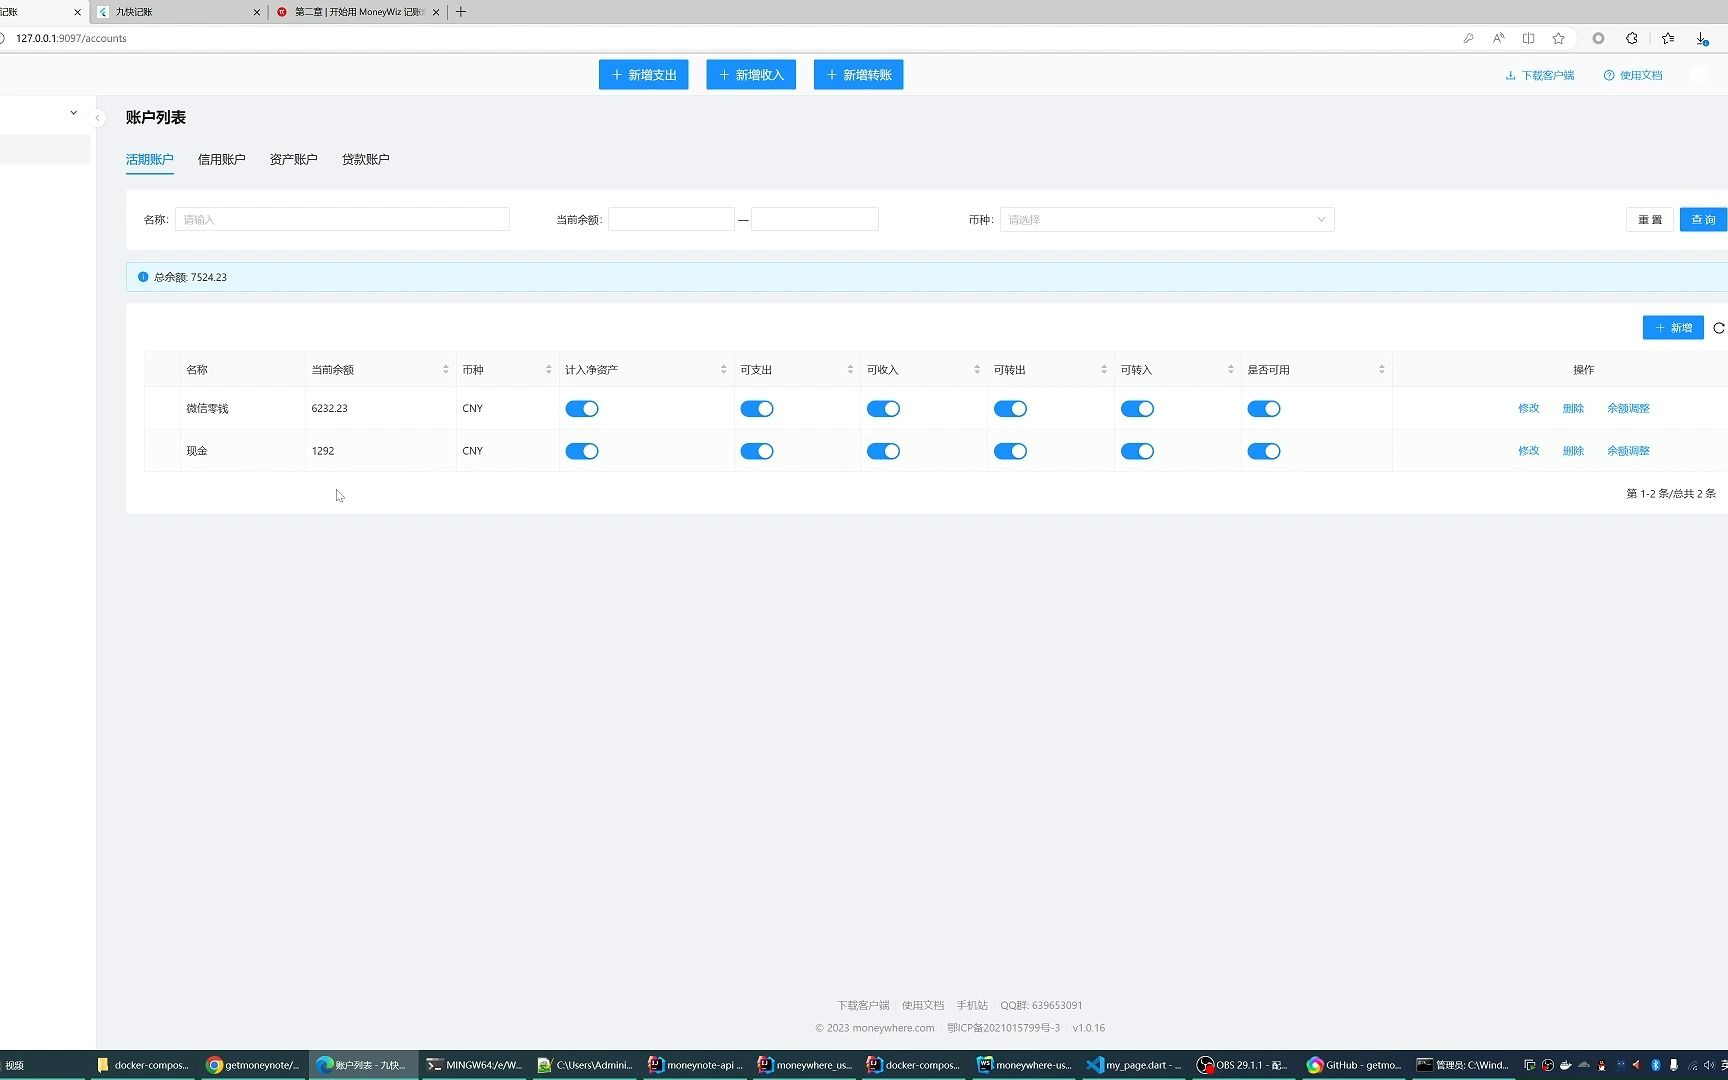Toggle 是否可用 for 现金
This screenshot has height=1080, width=1728.
point(1264,451)
